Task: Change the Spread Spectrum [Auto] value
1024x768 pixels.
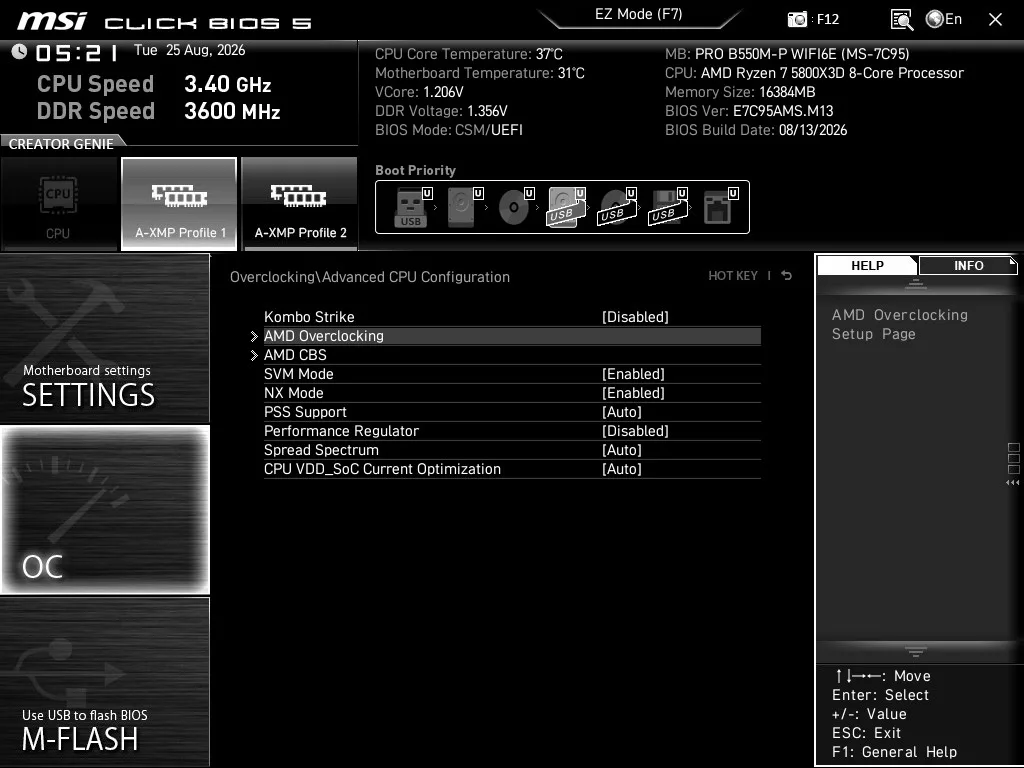Action: tap(622, 449)
